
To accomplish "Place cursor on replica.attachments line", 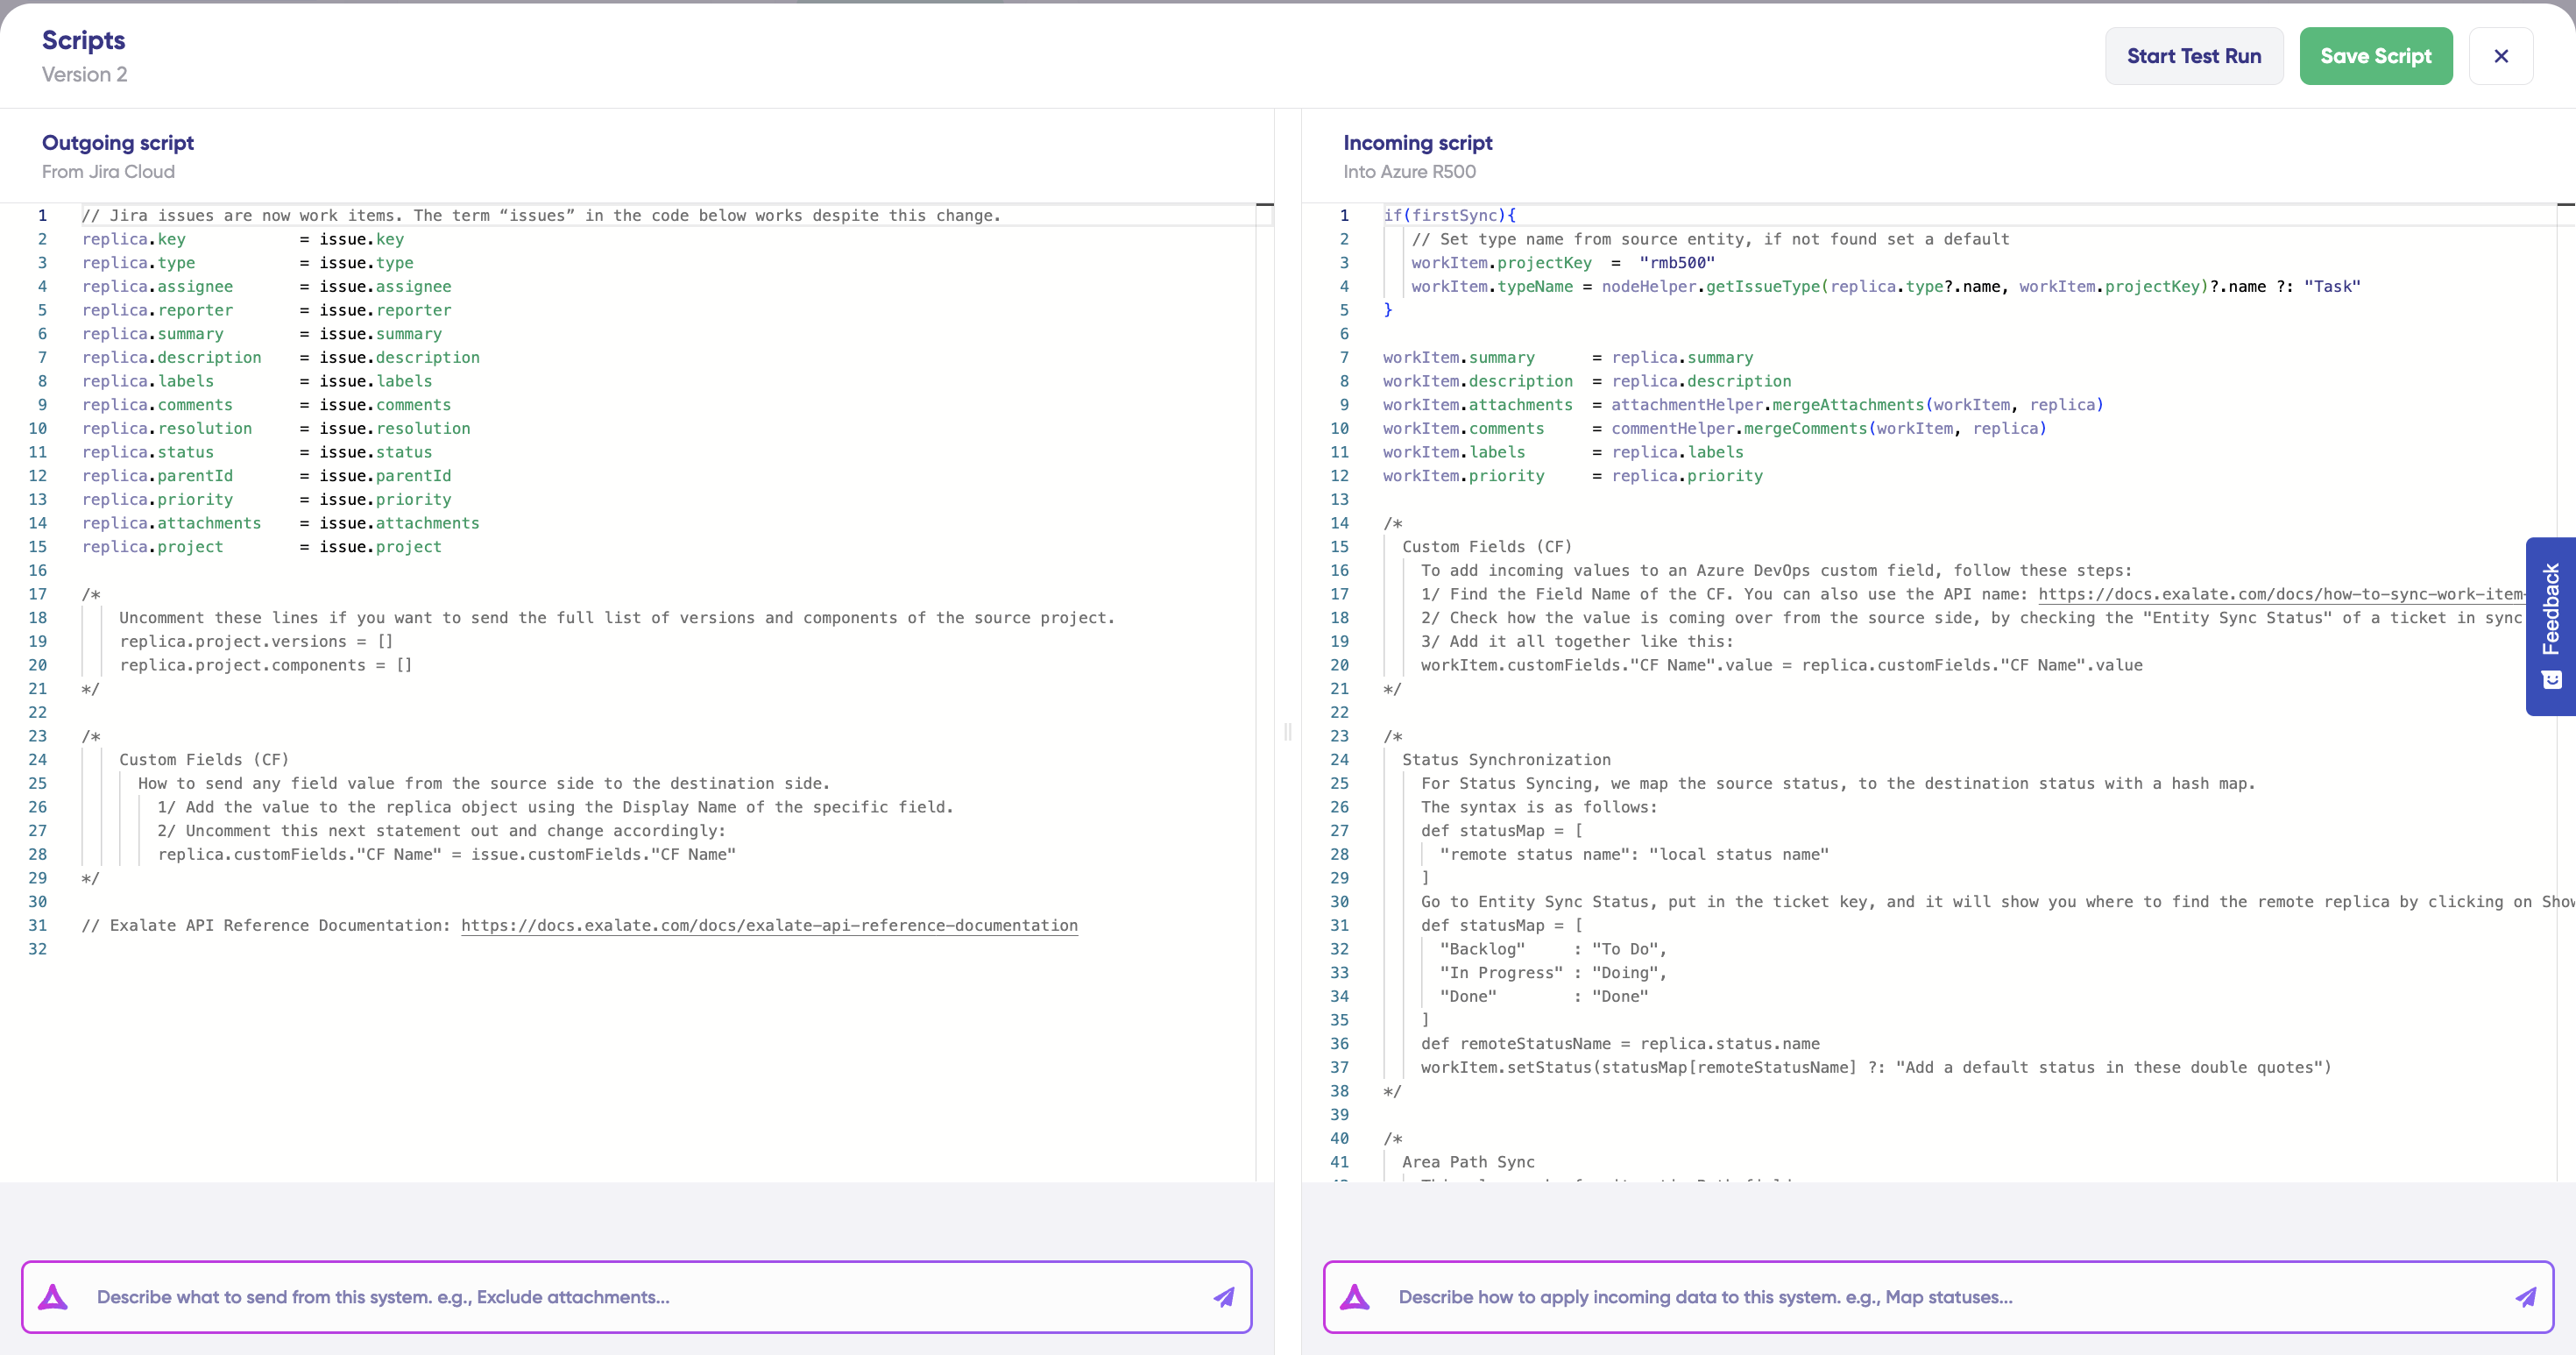I will pos(171,523).
